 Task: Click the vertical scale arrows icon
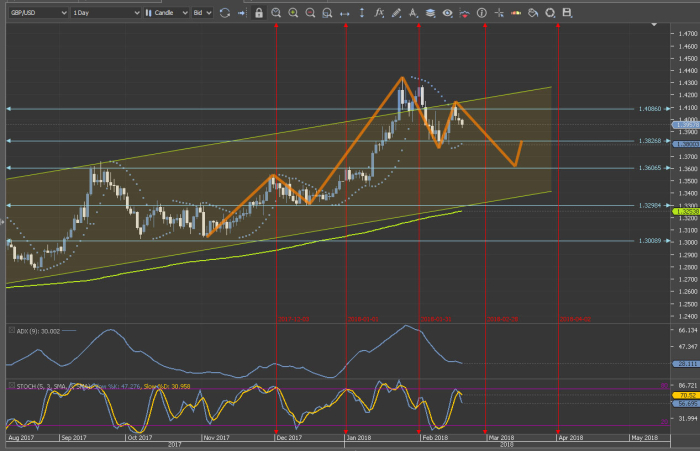(x=362, y=13)
